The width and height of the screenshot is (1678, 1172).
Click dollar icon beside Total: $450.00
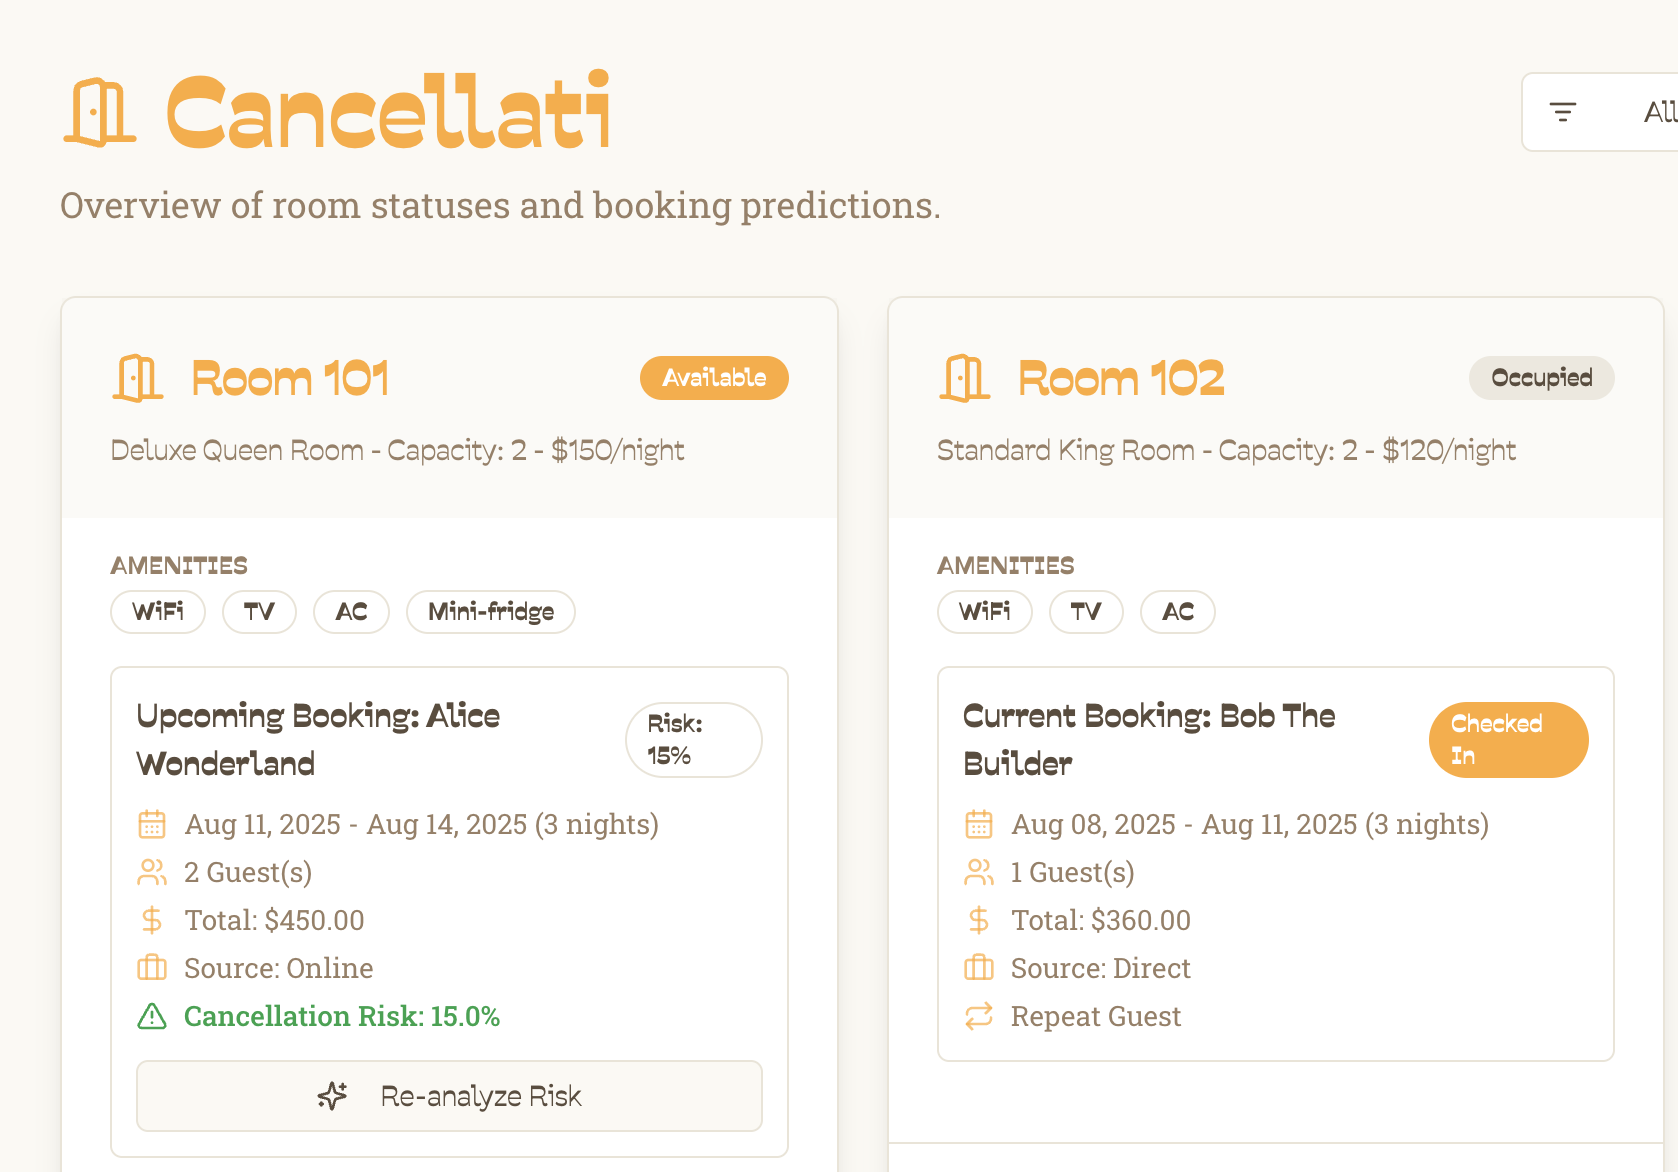coord(152,920)
